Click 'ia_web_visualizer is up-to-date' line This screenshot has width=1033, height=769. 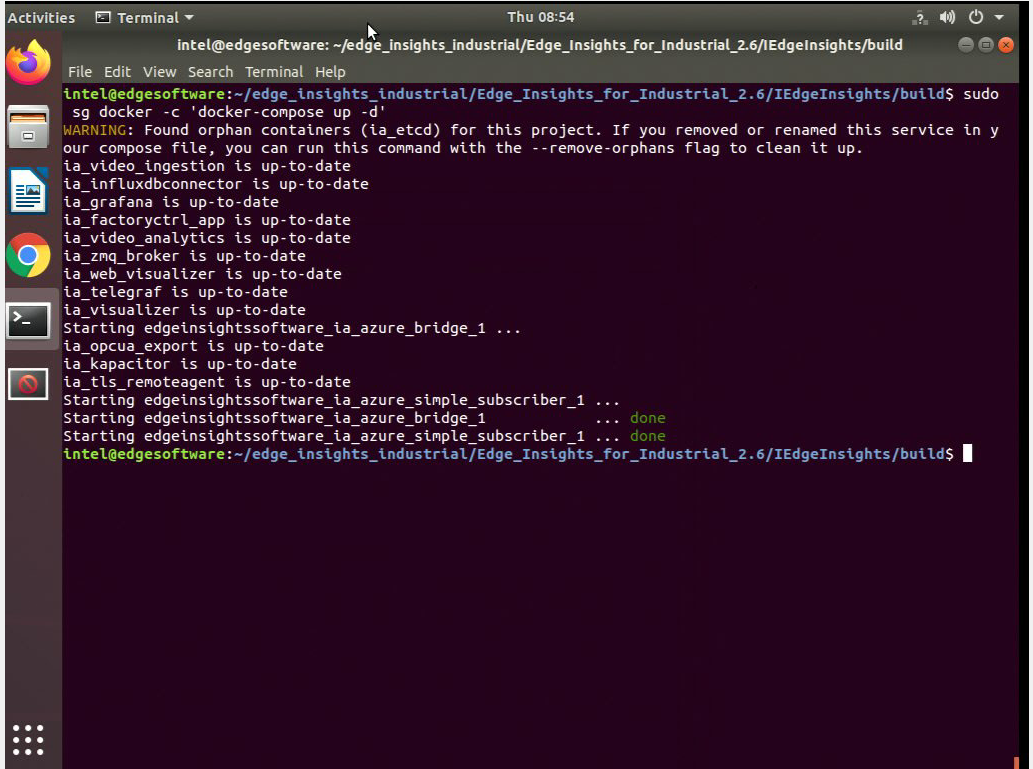click(202, 273)
